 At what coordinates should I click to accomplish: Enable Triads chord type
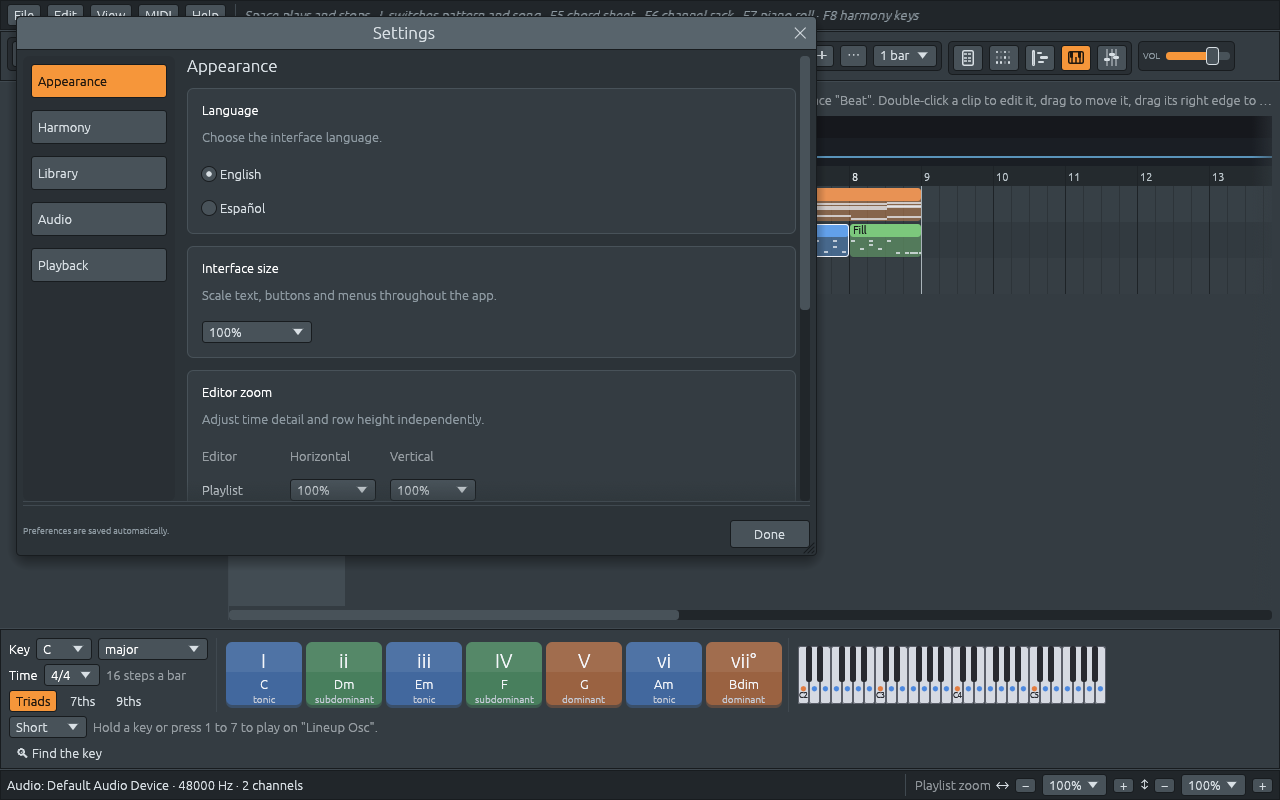33,701
